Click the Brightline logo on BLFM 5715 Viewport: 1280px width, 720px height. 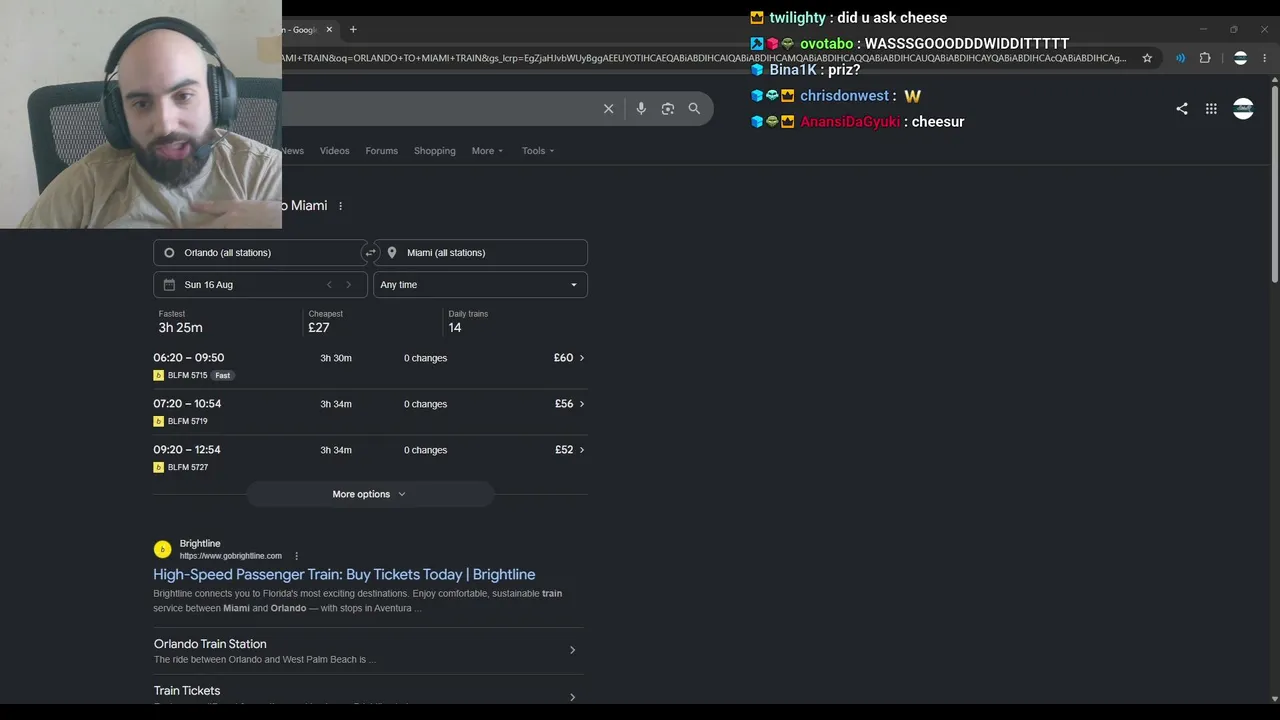[x=158, y=376]
